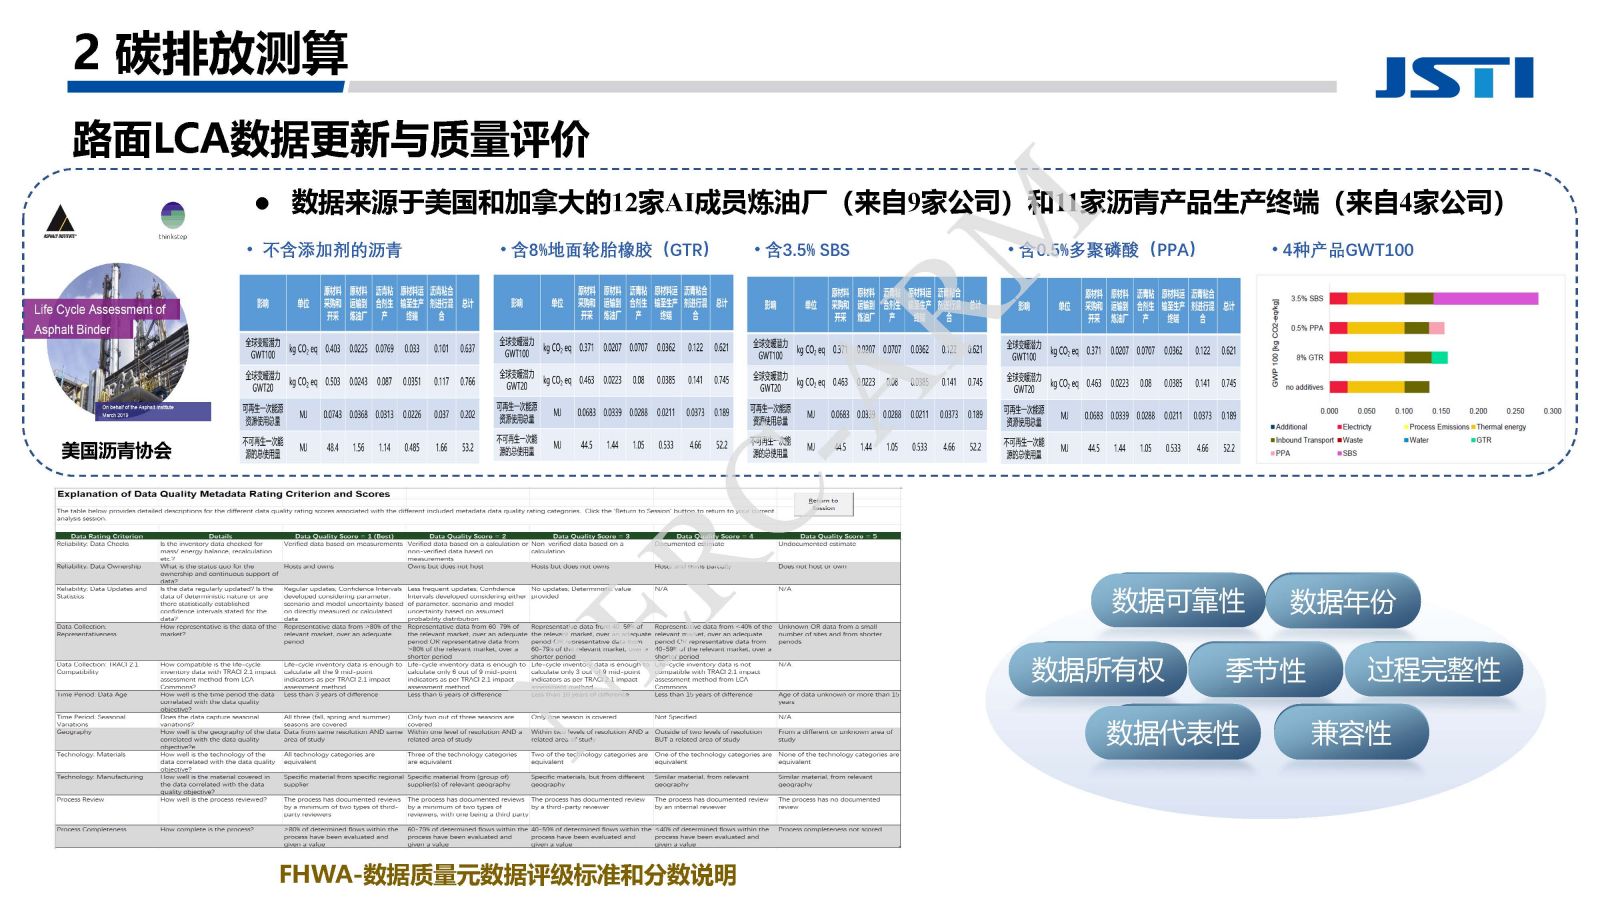Select the 季节性 pill

tap(1265, 669)
